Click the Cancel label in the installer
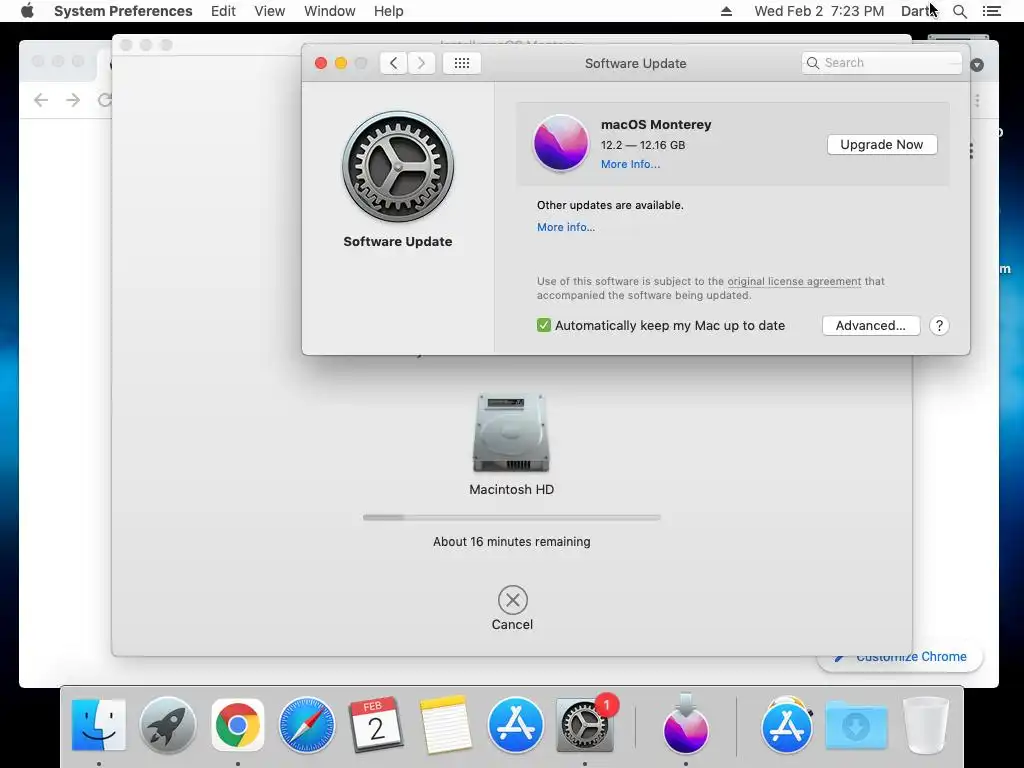Viewport: 1024px width, 768px height. click(x=512, y=624)
